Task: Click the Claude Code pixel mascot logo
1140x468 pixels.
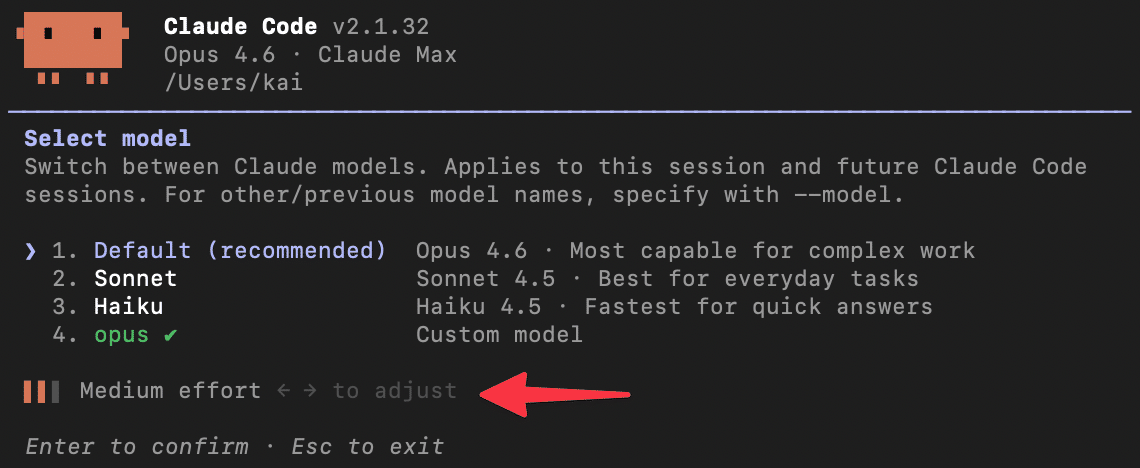Action: point(72,47)
